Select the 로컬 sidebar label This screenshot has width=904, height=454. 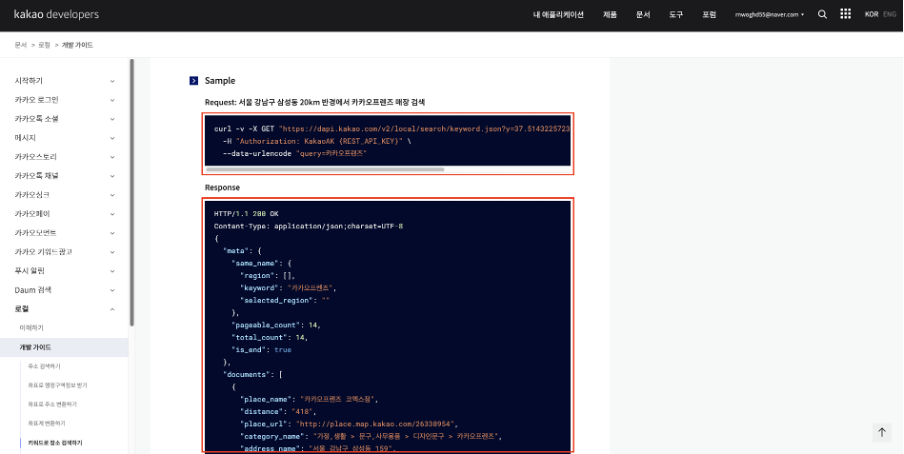(x=22, y=309)
